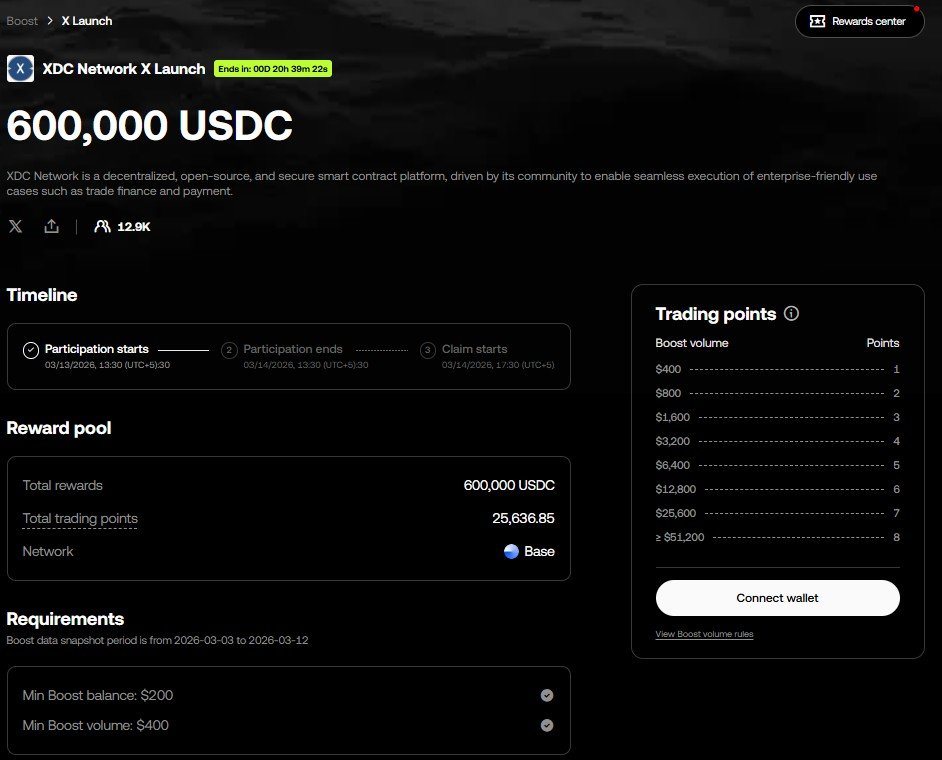Open View Boost volume rules link
The height and width of the screenshot is (760, 942).
pyautogui.click(x=704, y=634)
